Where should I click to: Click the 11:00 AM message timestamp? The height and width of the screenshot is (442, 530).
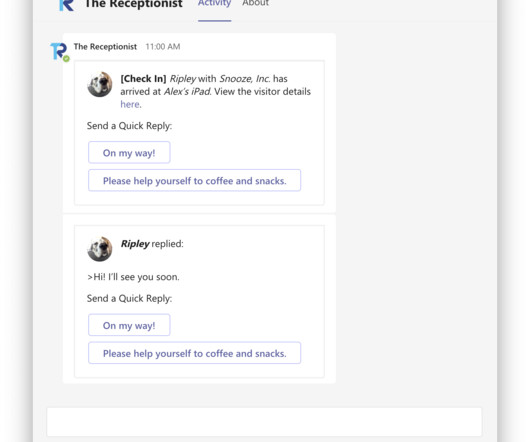click(x=163, y=47)
